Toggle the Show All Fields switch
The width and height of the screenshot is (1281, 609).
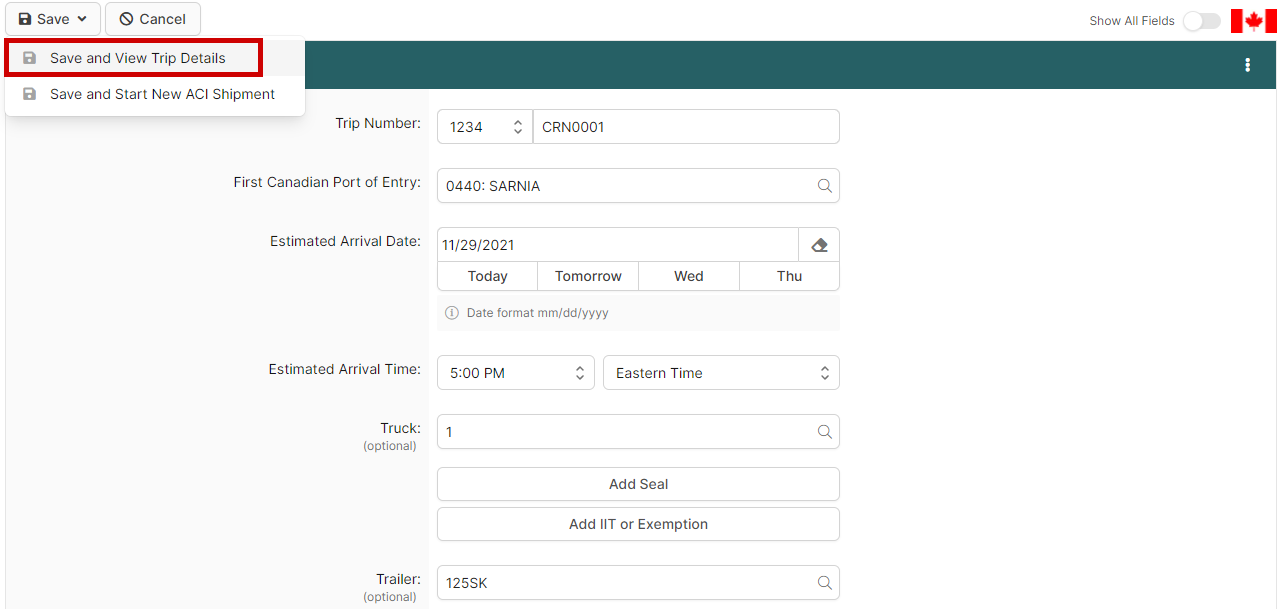coord(1201,21)
